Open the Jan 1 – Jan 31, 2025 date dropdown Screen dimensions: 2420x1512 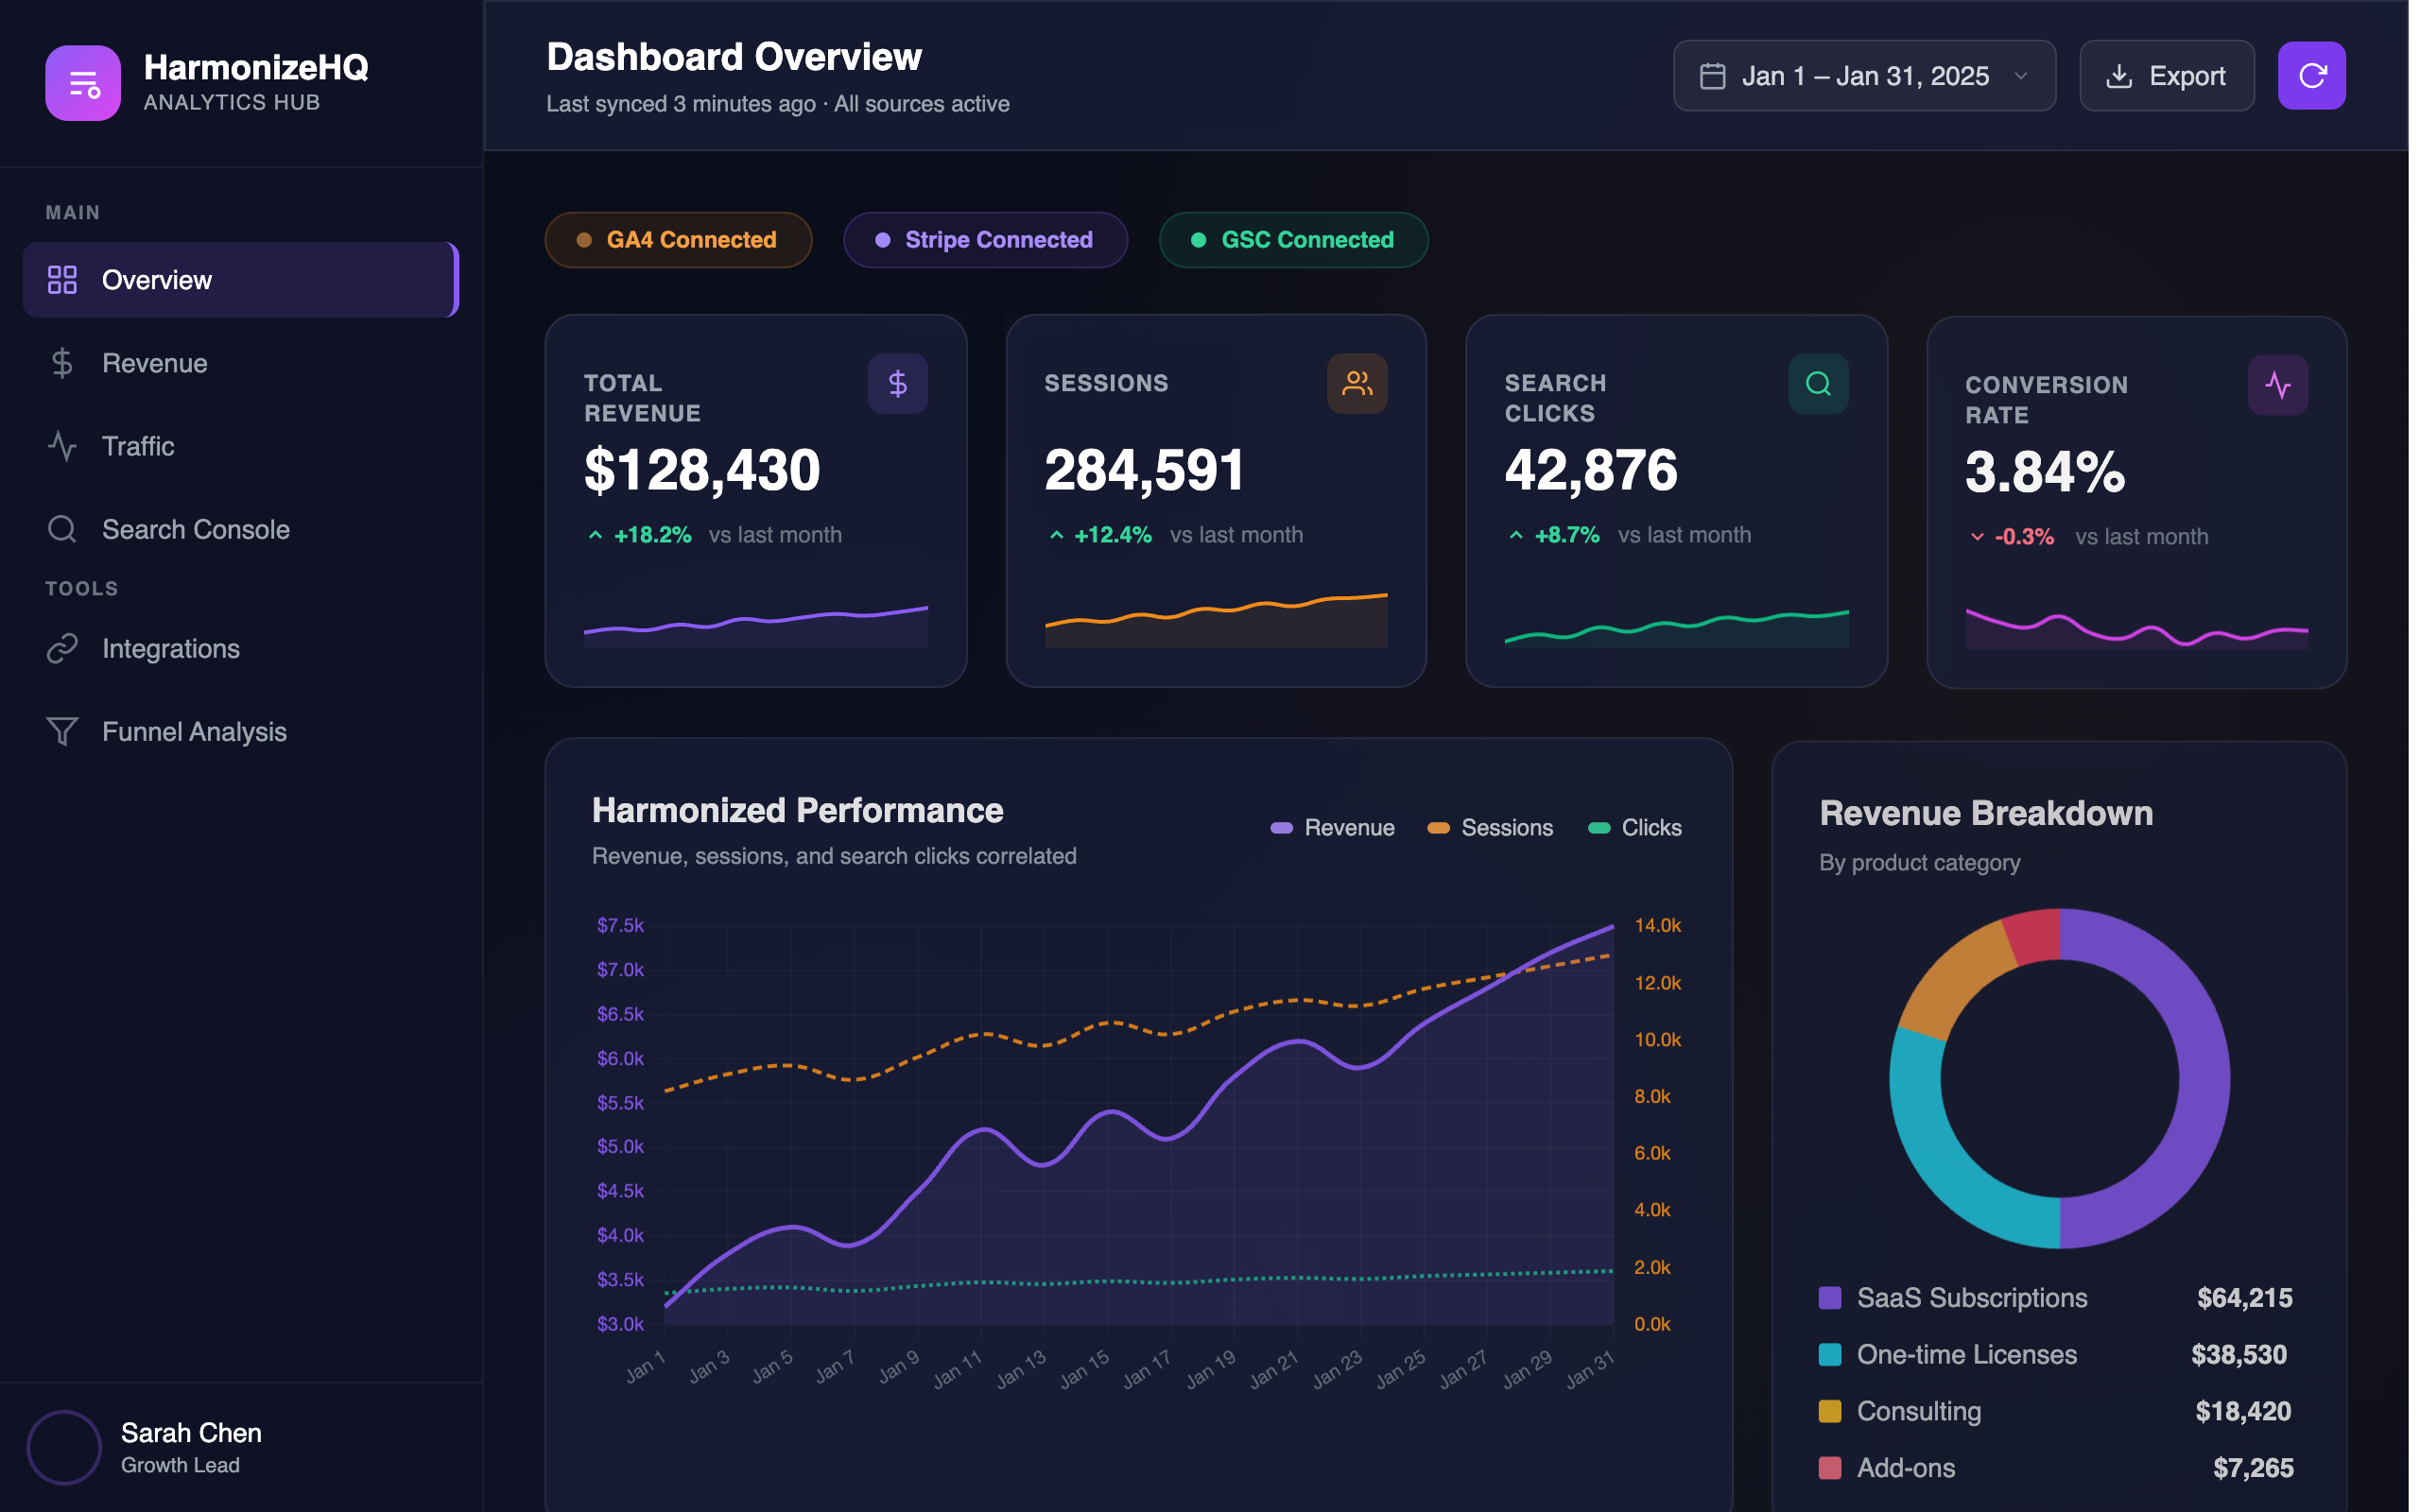click(1864, 77)
